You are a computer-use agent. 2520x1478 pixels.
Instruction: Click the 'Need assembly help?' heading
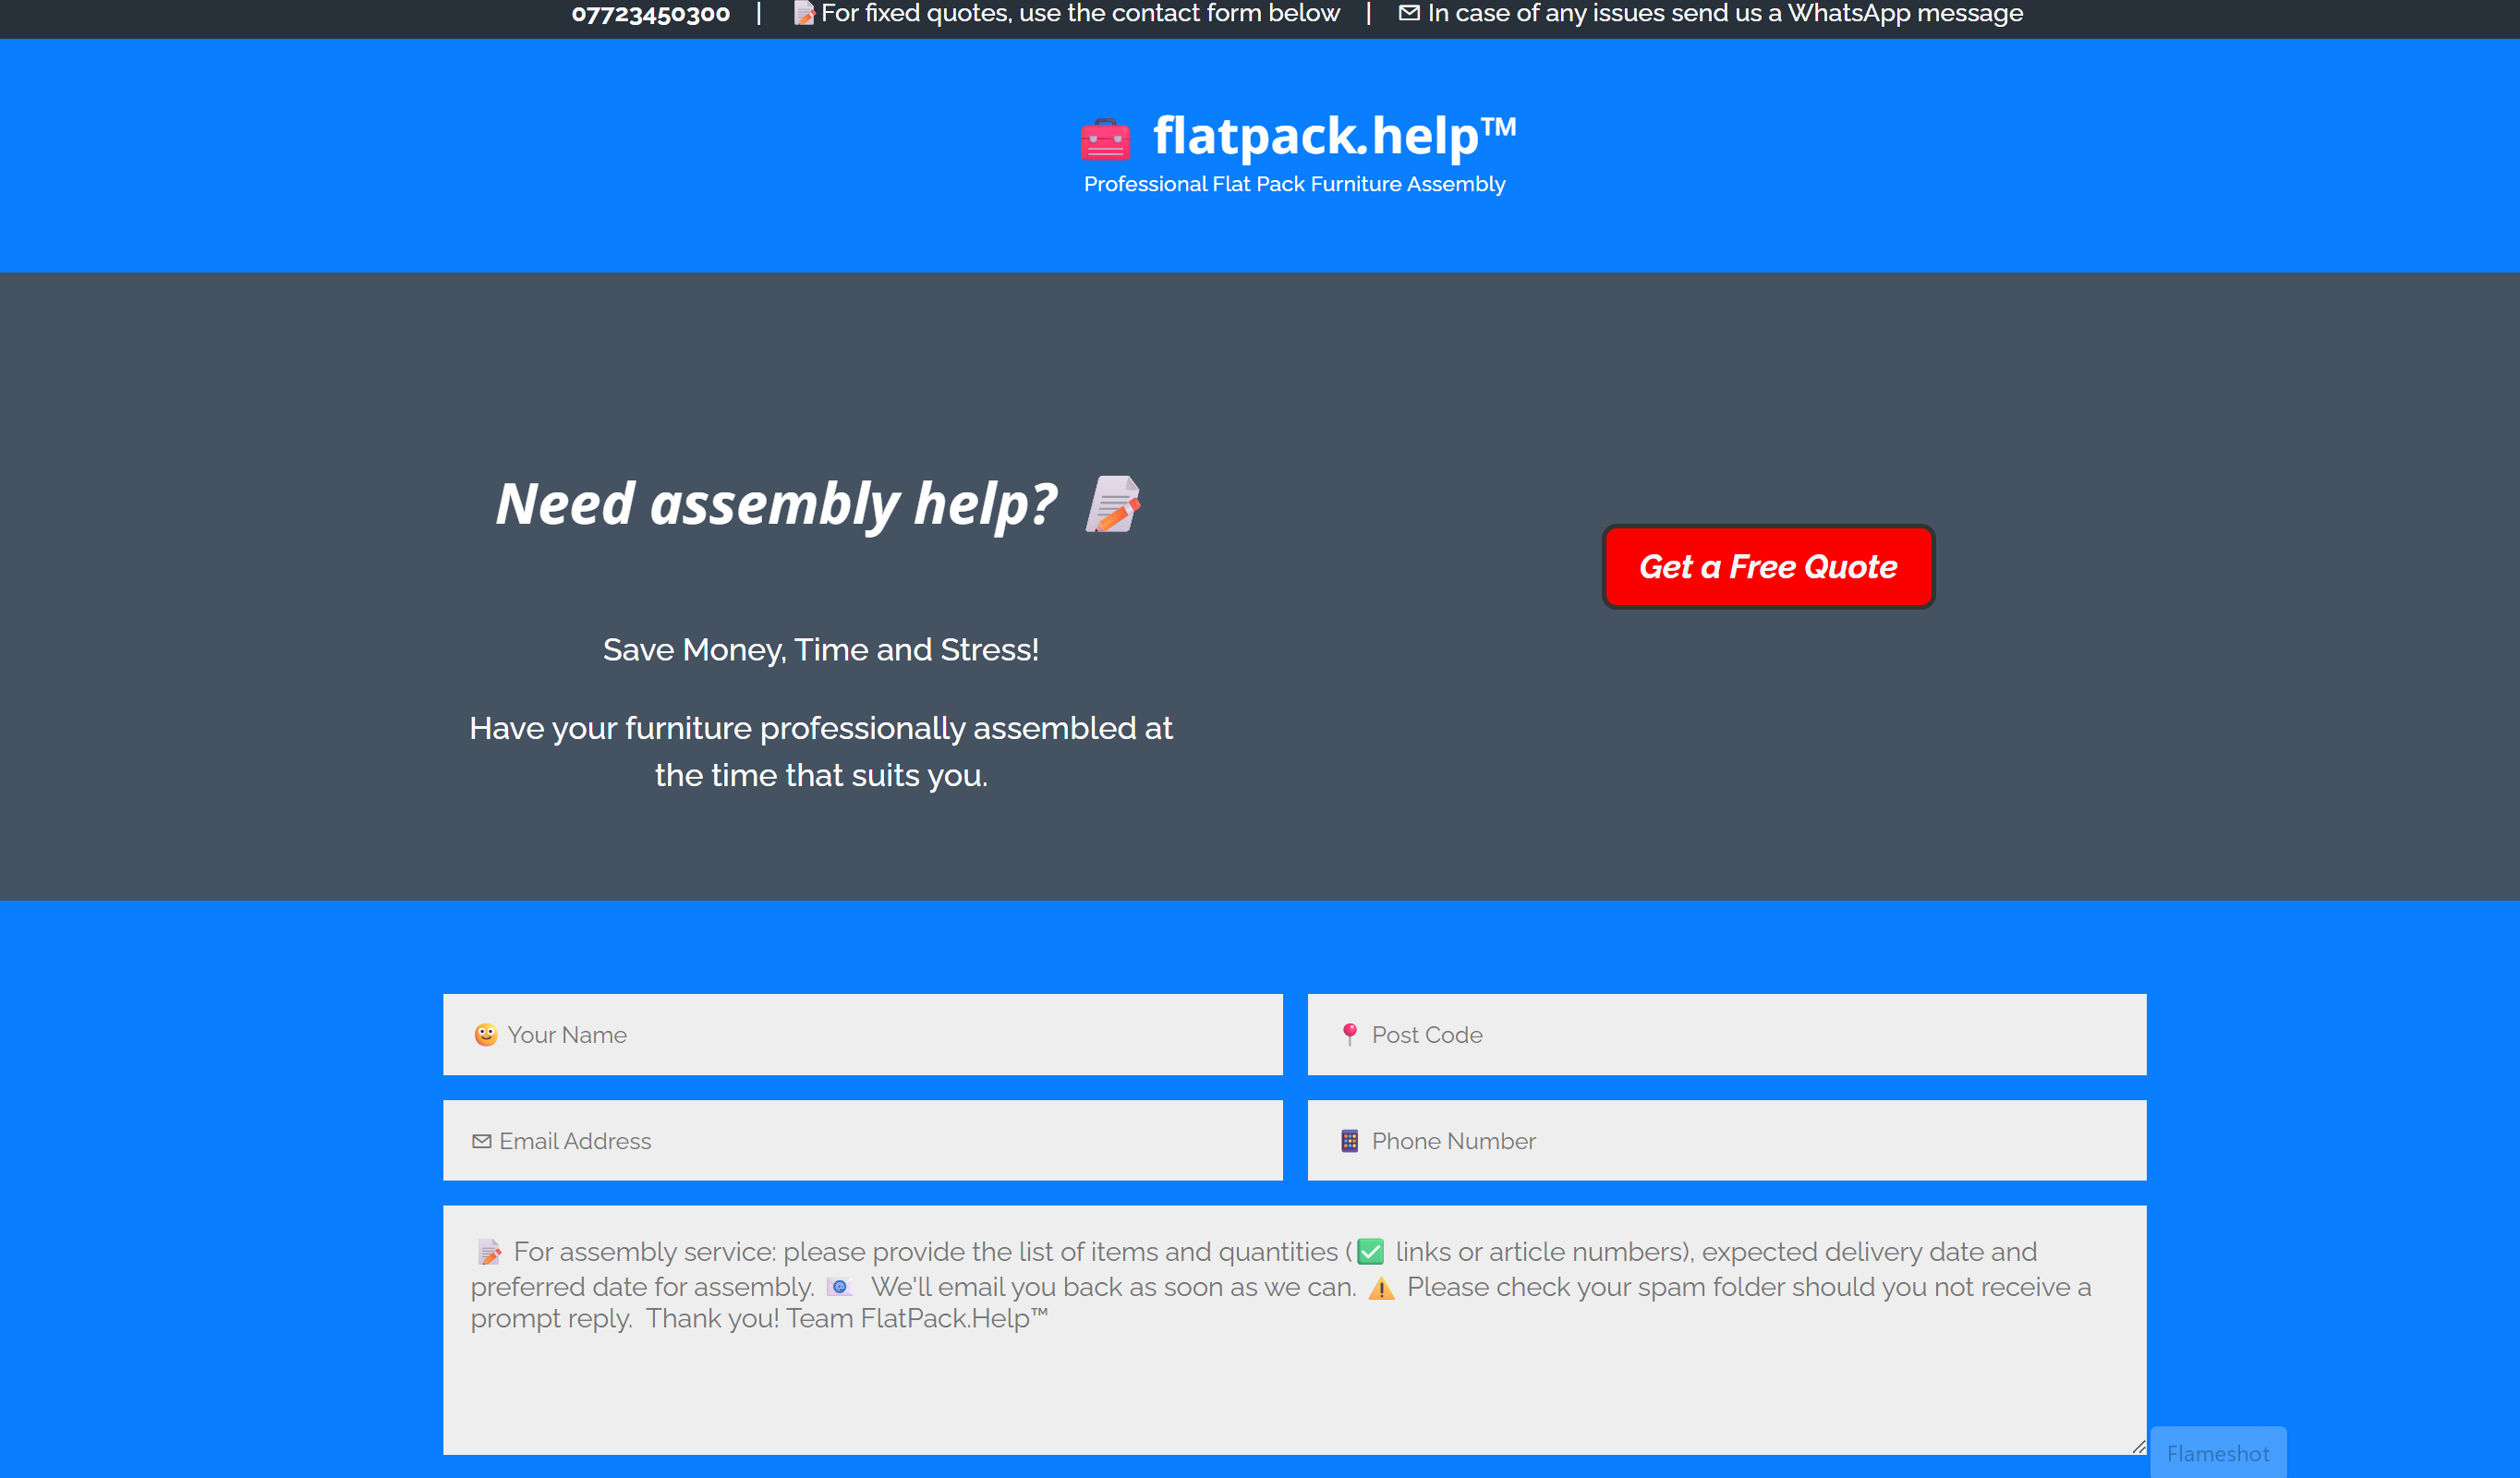[x=776, y=503]
